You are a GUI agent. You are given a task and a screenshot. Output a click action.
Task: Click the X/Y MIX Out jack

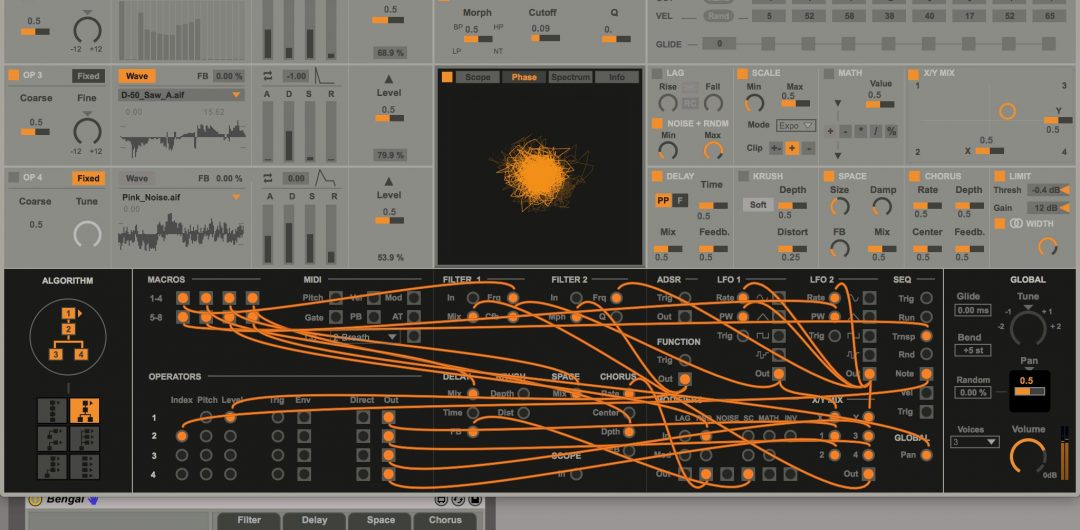pos(868,473)
